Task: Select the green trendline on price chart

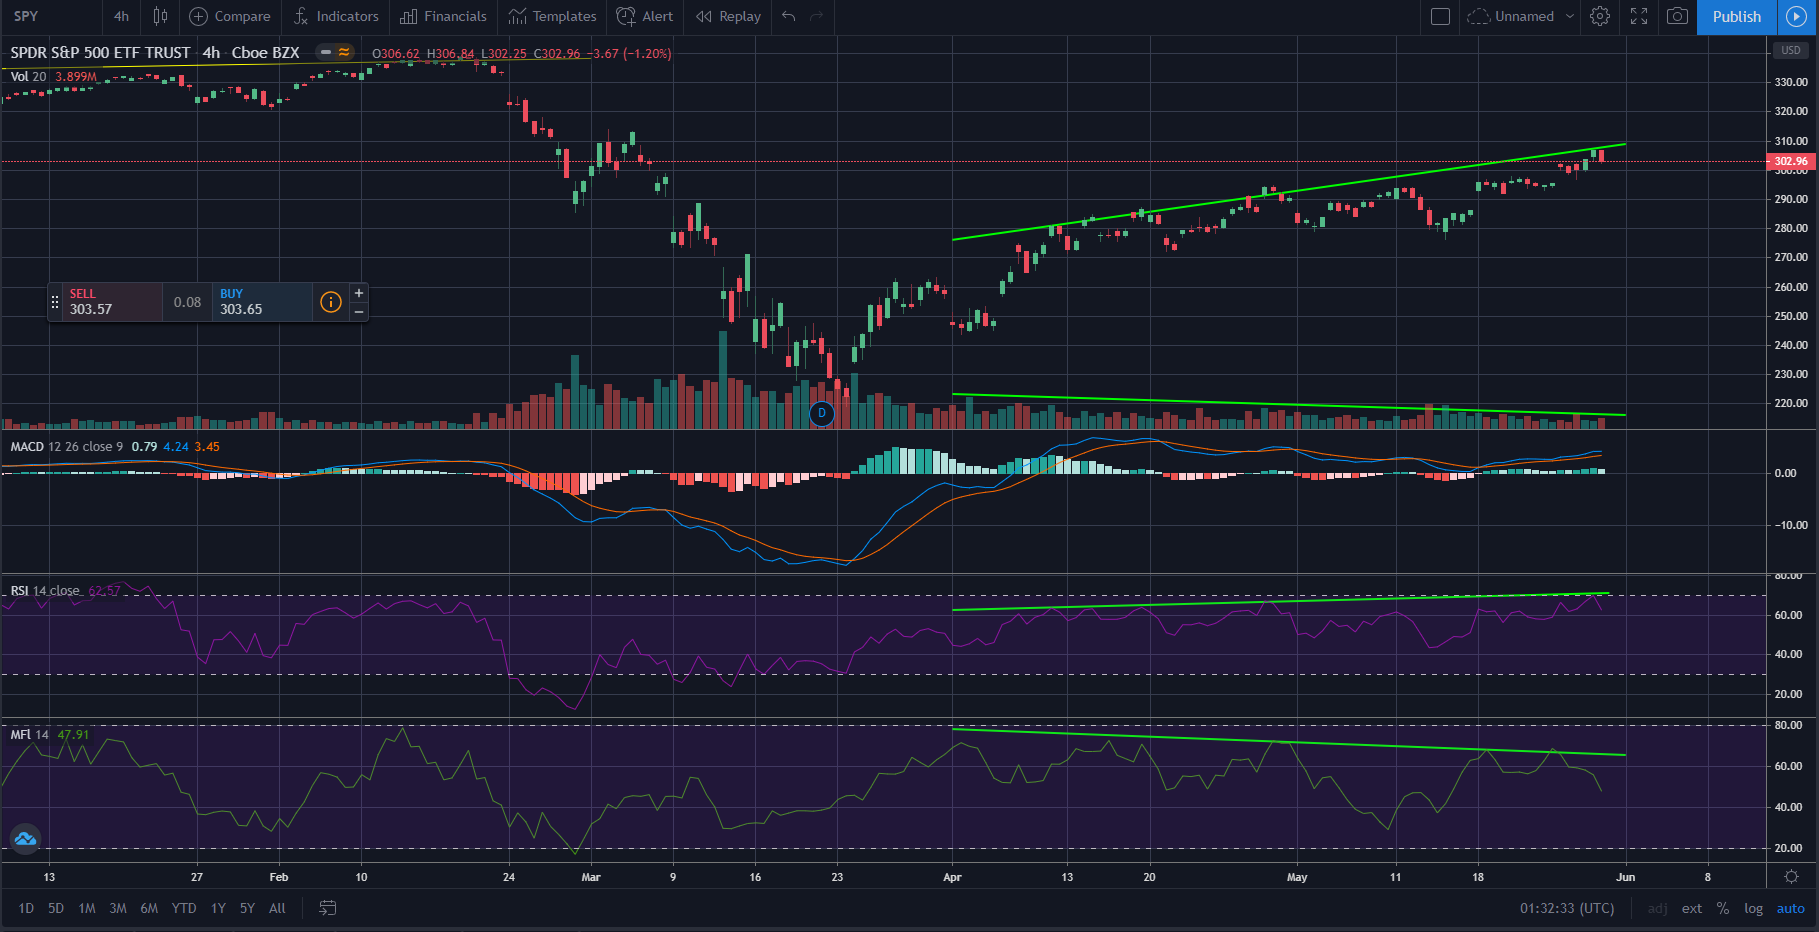Action: pos(1289,192)
